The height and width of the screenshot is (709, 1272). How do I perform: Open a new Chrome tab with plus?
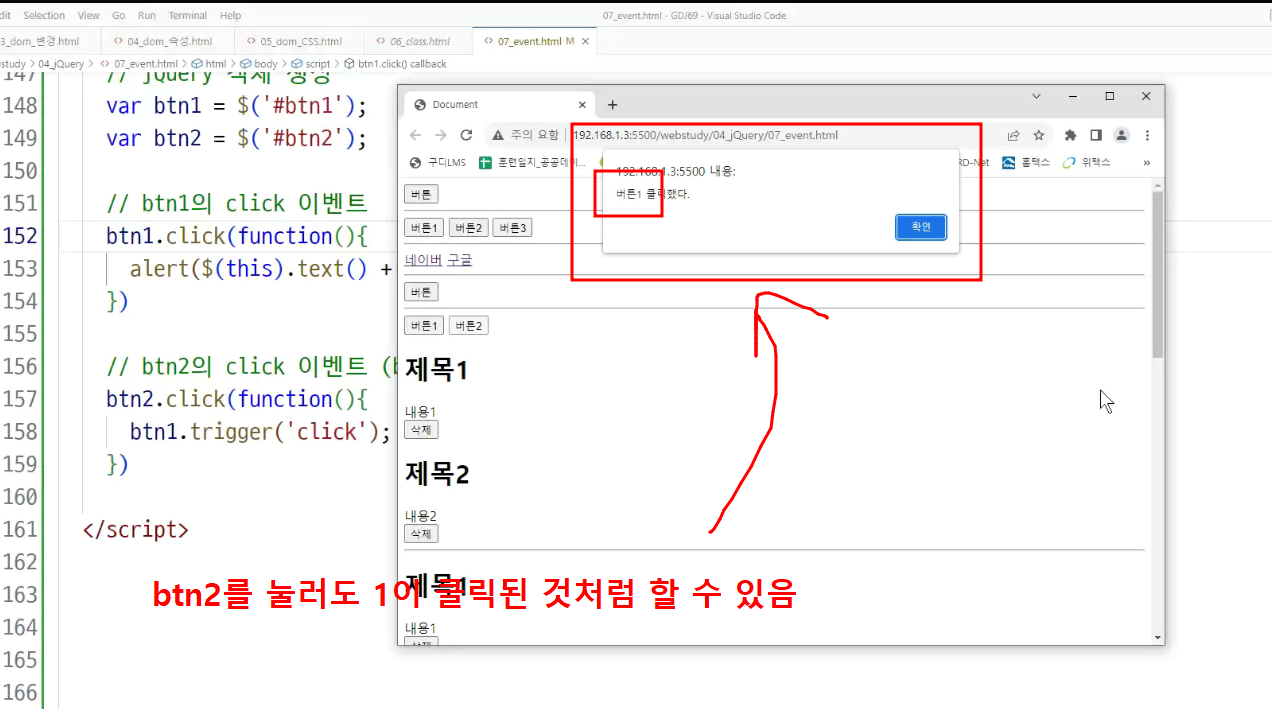click(x=613, y=104)
